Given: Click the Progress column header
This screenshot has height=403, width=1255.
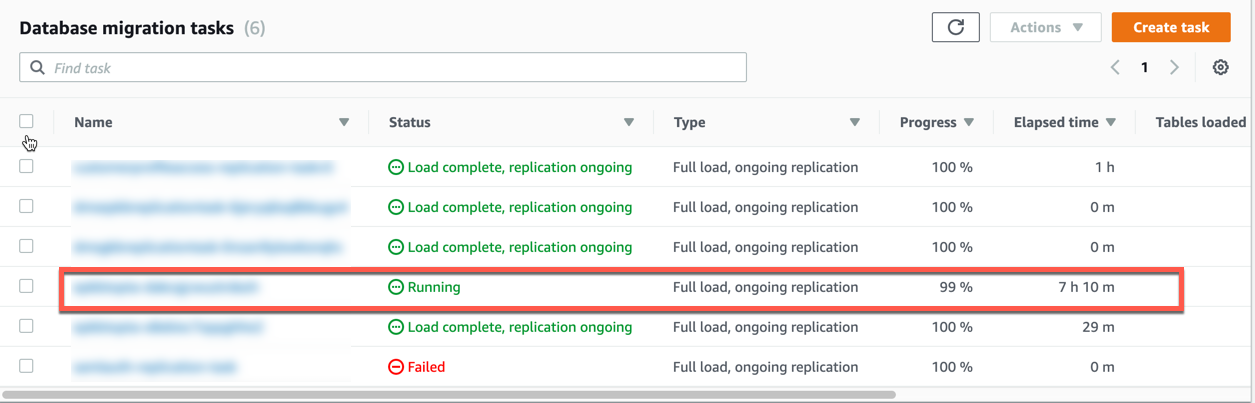Looking at the screenshot, I should click(x=928, y=122).
